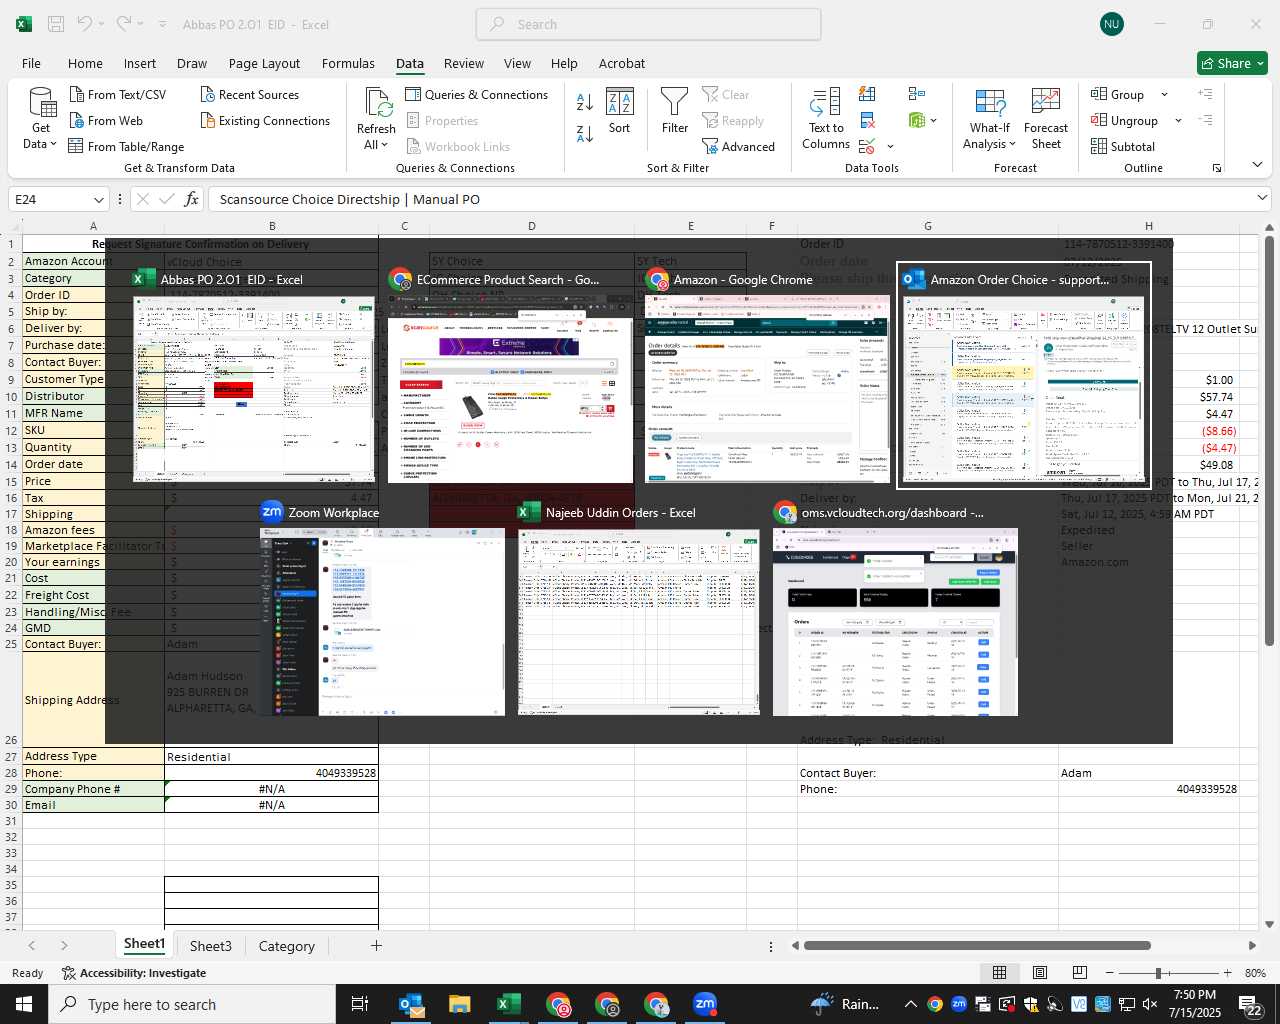
Task: Click the horizontal scrollbar
Action: tap(978, 945)
